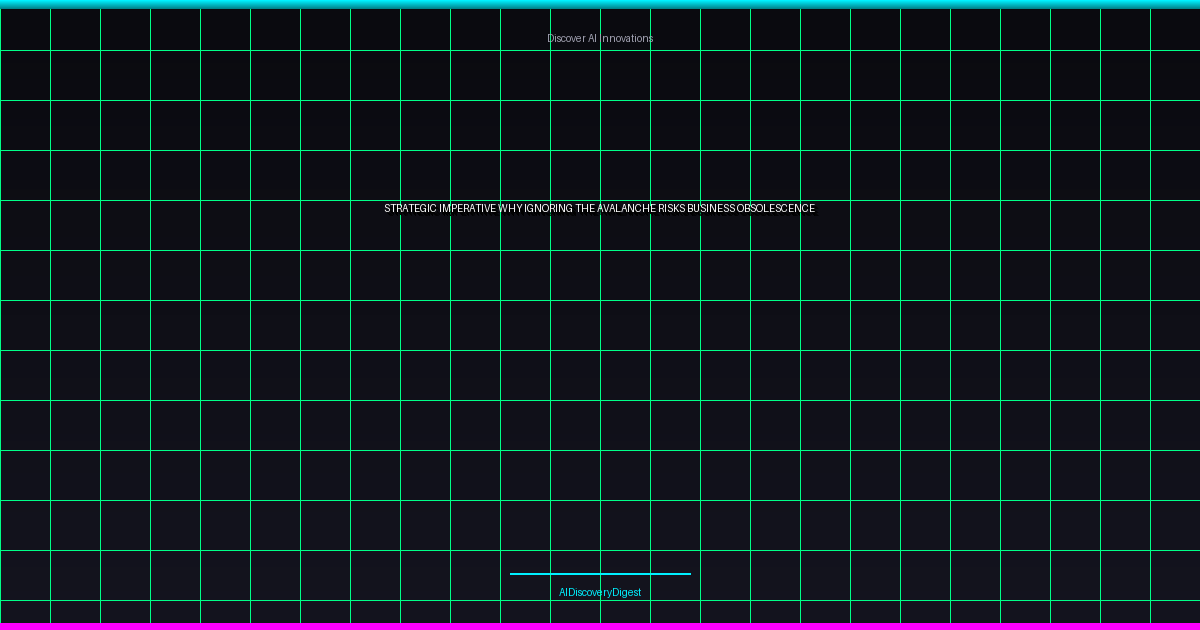
Task: Click the word IMPERATIVE in the headline
Action: (x=468, y=208)
